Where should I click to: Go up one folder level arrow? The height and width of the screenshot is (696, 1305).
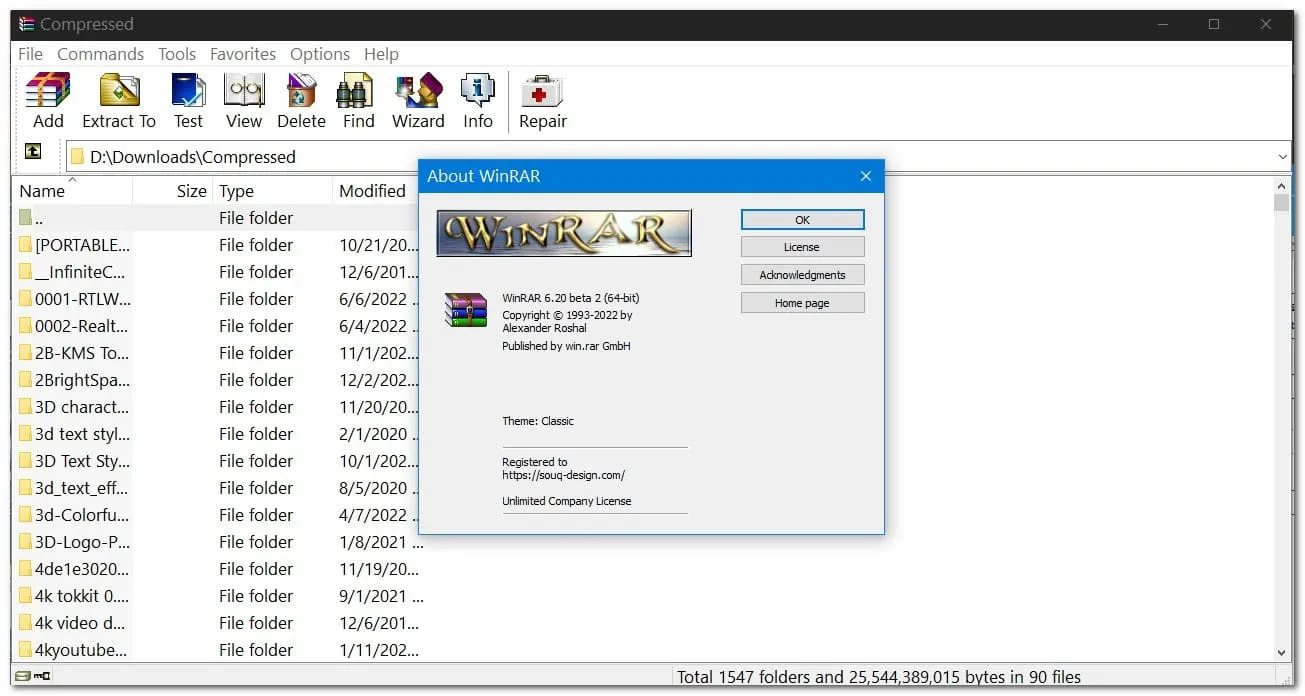click(x=33, y=151)
